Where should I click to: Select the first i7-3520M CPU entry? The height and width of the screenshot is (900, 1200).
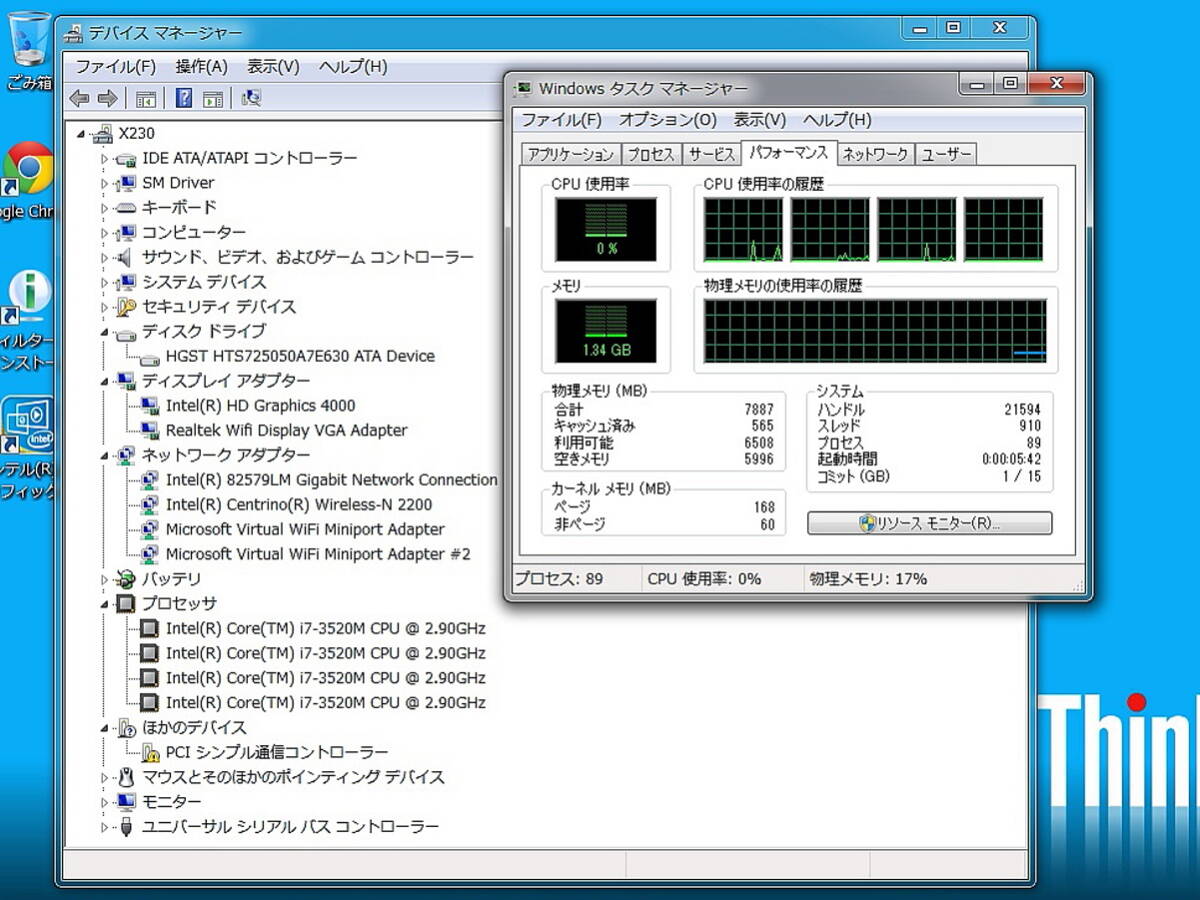coord(325,628)
